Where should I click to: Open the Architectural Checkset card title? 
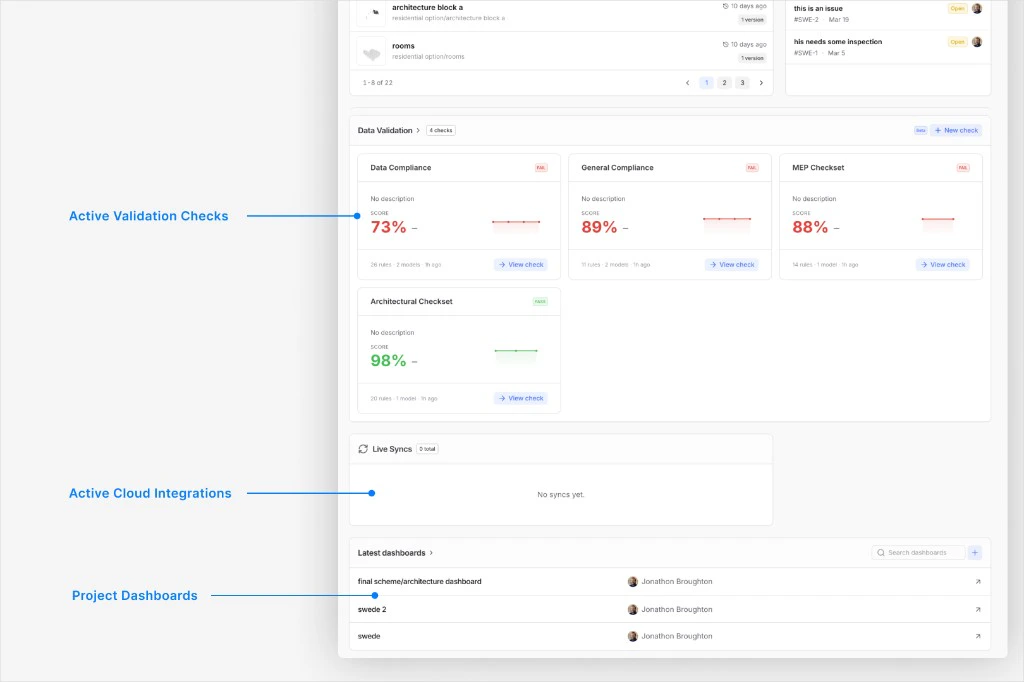(411, 302)
